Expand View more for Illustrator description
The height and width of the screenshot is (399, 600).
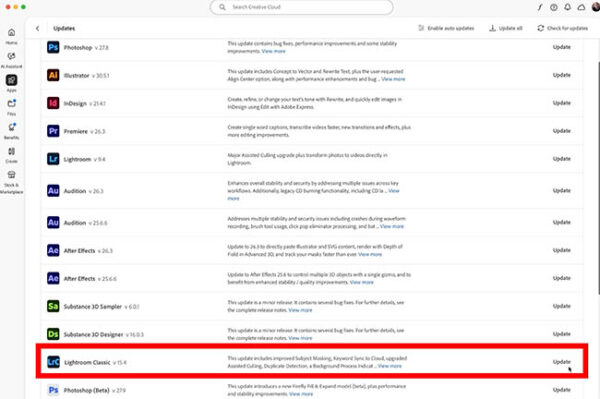point(393,79)
